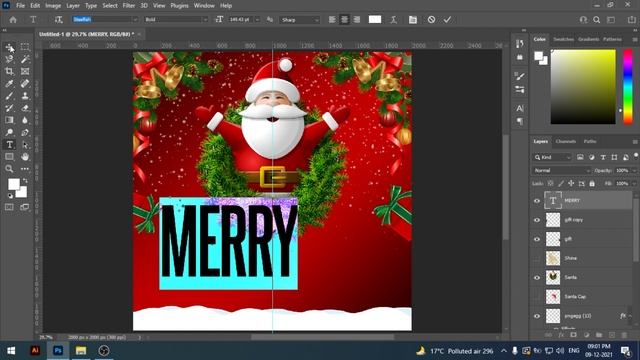The height and width of the screenshot is (360, 640).
Task: Open Illustrator from the taskbar
Action: (35, 351)
